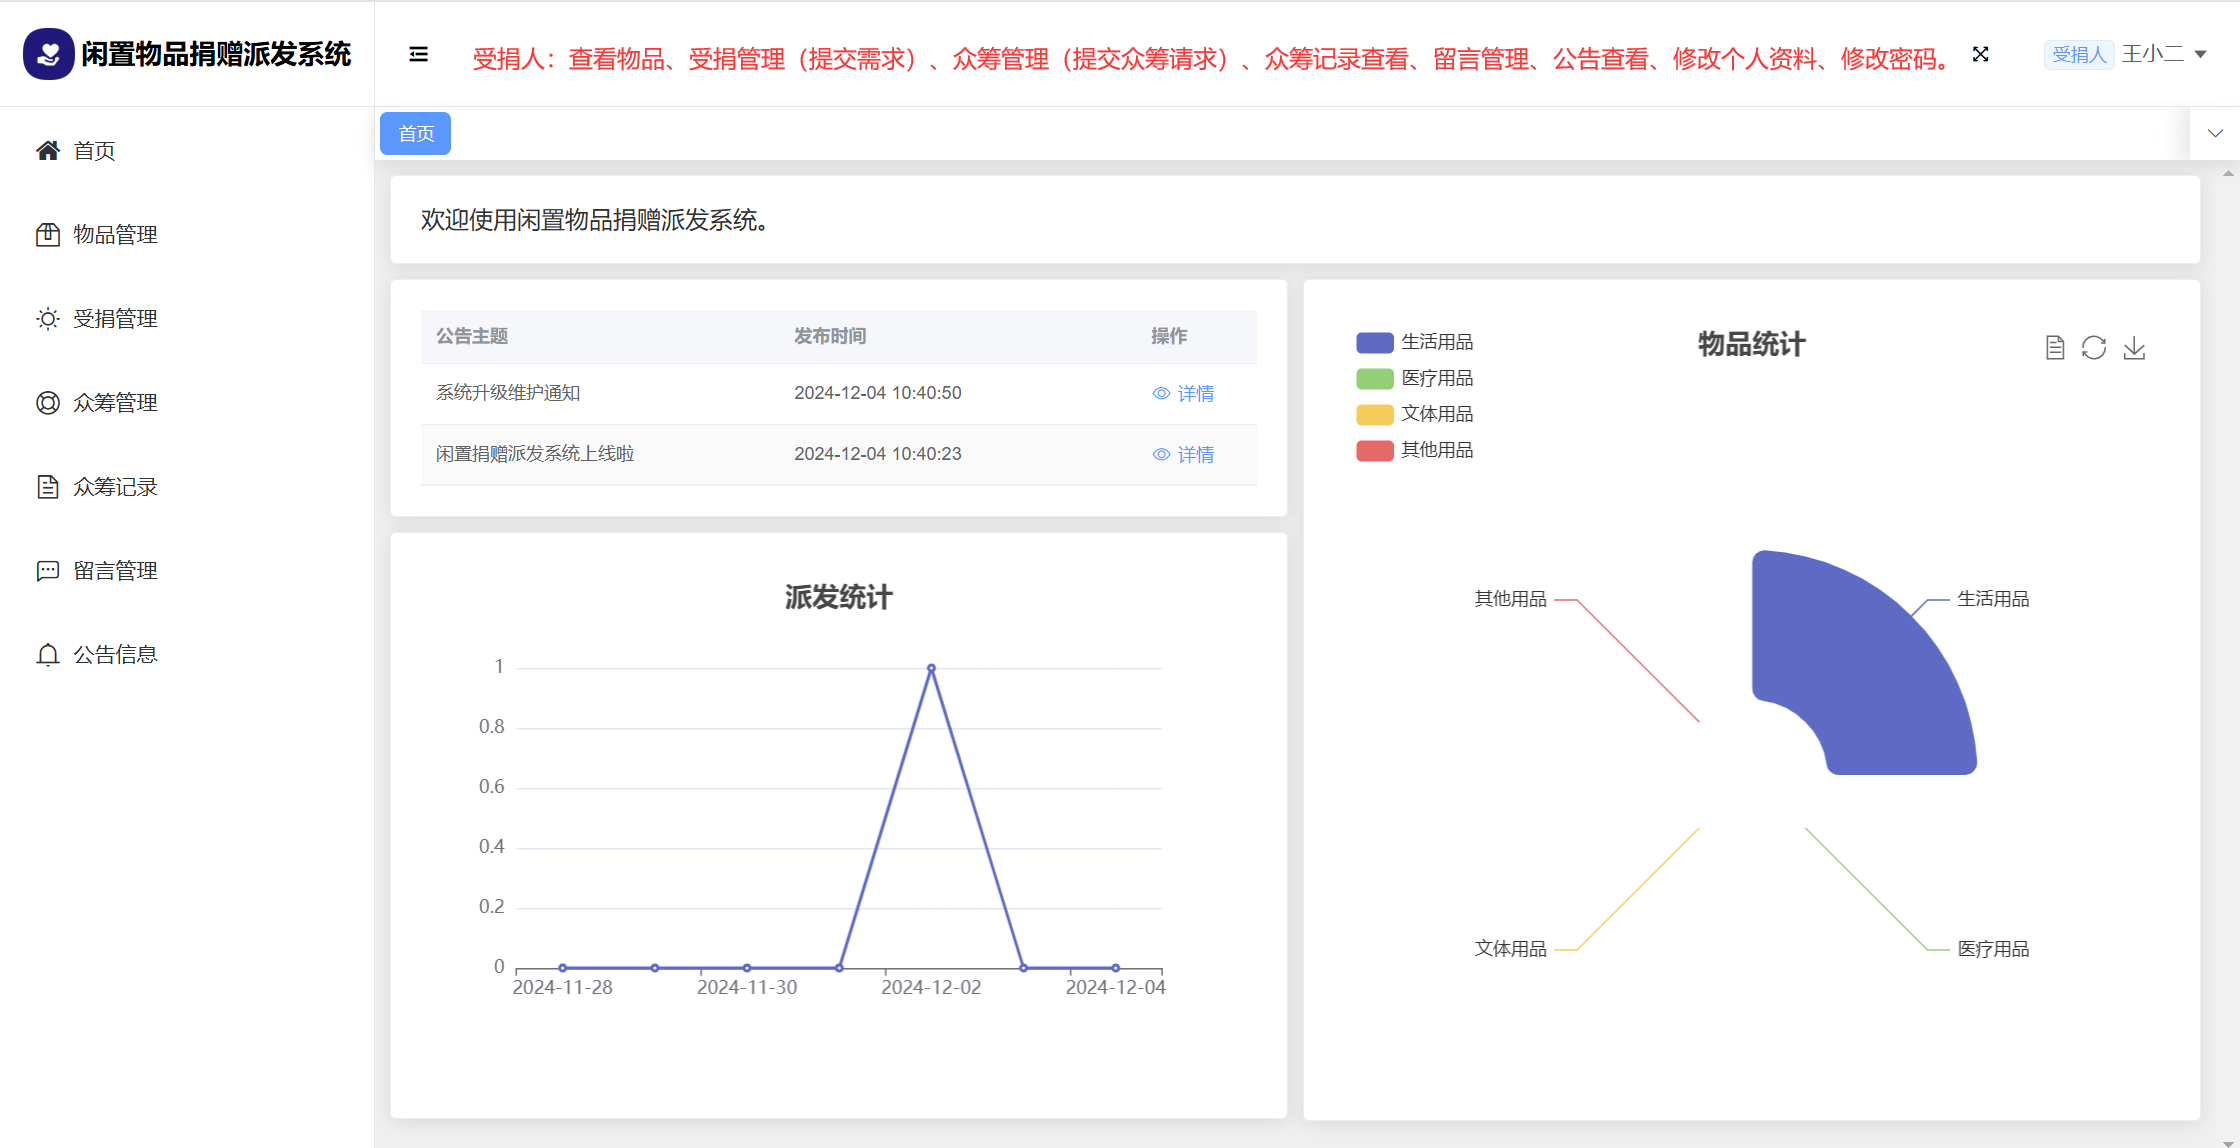Open the chart data view icon
This screenshot has height=1148, width=2240.
click(2055, 348)
